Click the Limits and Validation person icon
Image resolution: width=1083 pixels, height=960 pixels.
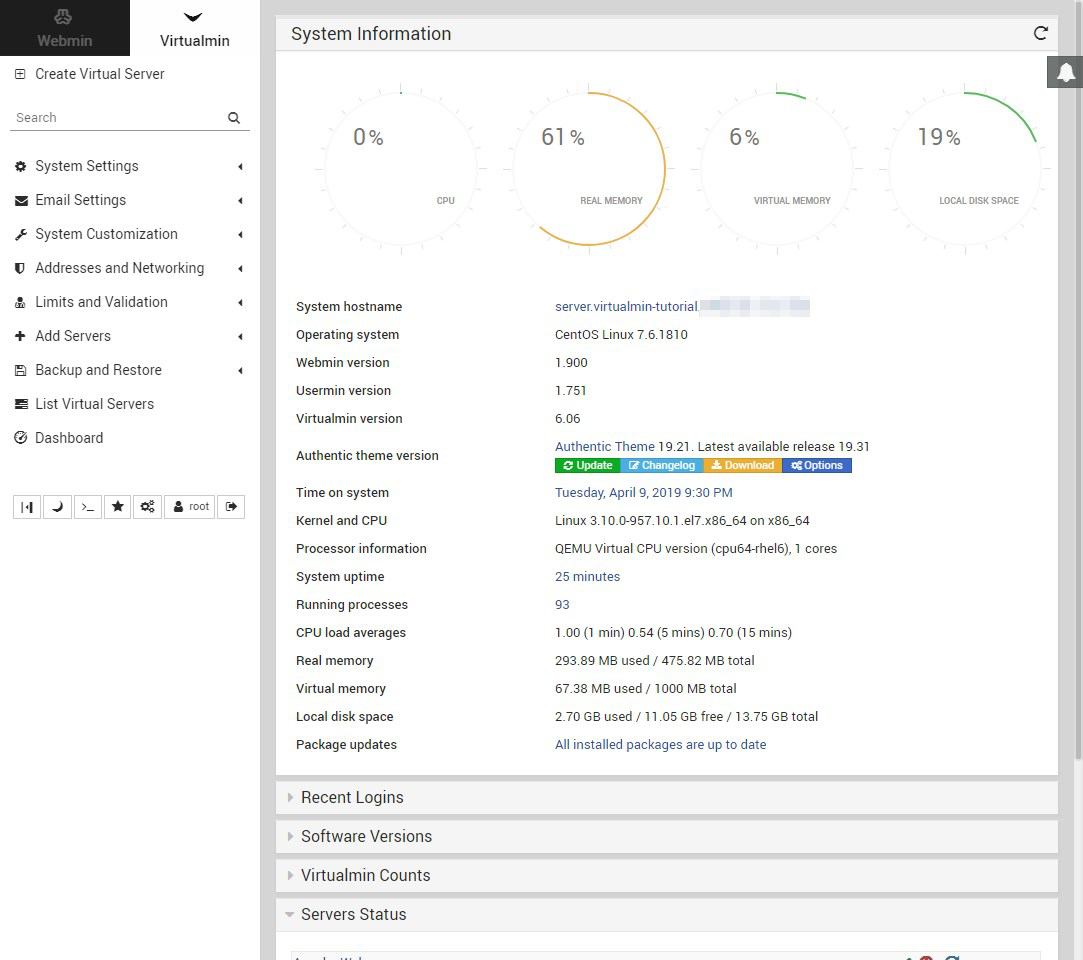coord(20,302)
